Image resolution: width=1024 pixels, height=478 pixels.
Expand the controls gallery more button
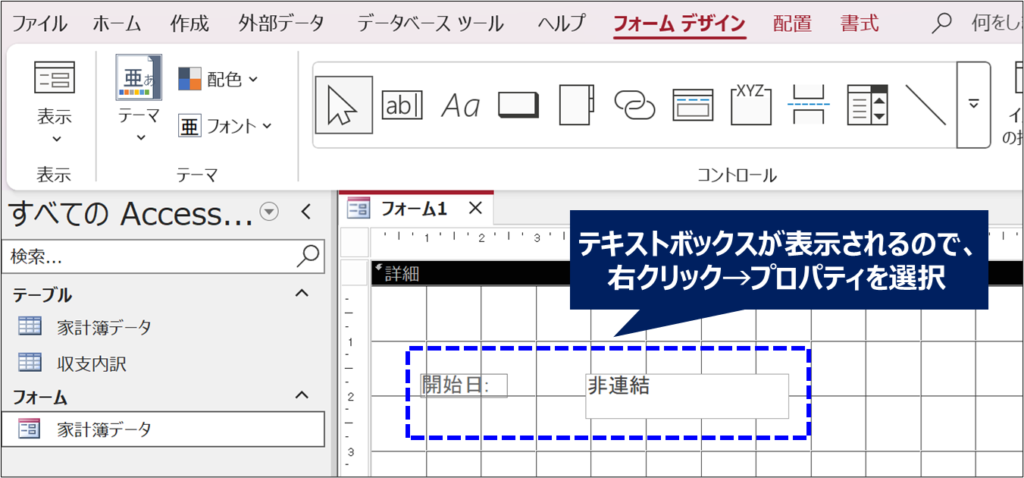[973, 104]
